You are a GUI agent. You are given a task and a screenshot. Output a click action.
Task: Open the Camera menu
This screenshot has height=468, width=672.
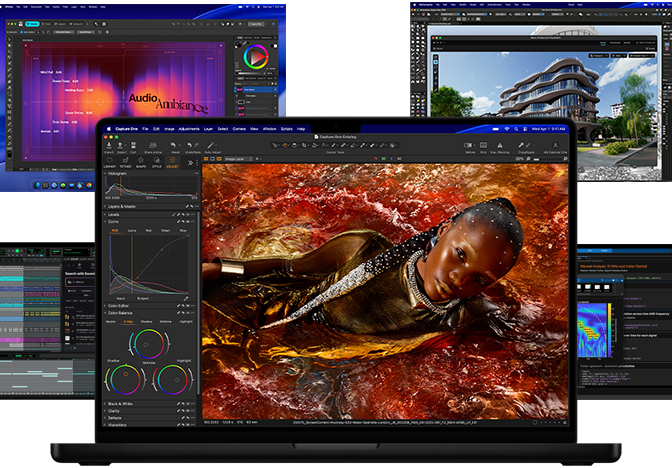tap(239, 129)
